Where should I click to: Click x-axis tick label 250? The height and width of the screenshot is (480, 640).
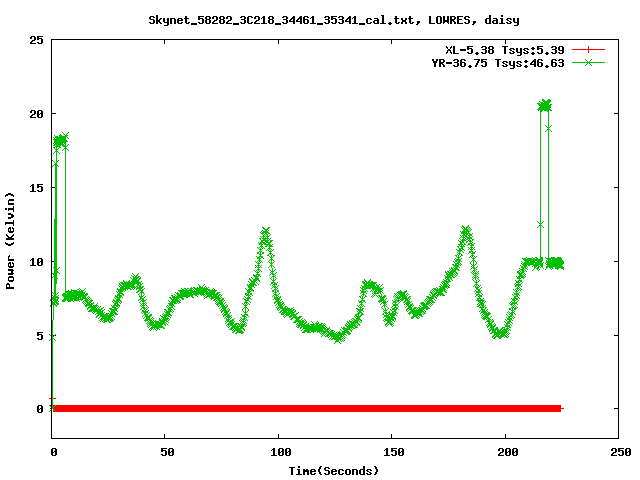620,452
